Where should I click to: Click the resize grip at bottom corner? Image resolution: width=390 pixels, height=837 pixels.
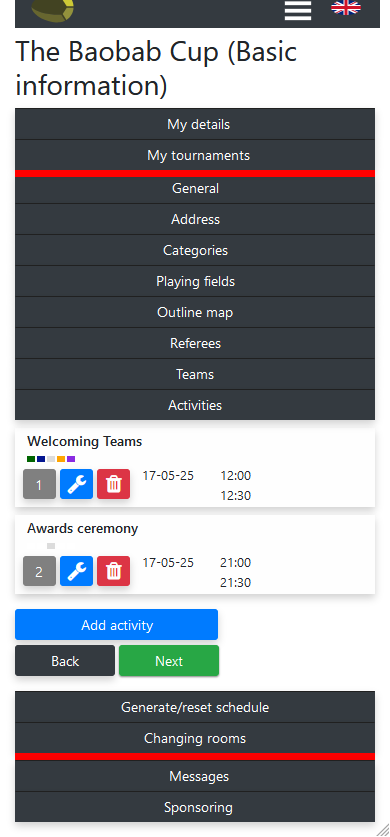point(384,830)
